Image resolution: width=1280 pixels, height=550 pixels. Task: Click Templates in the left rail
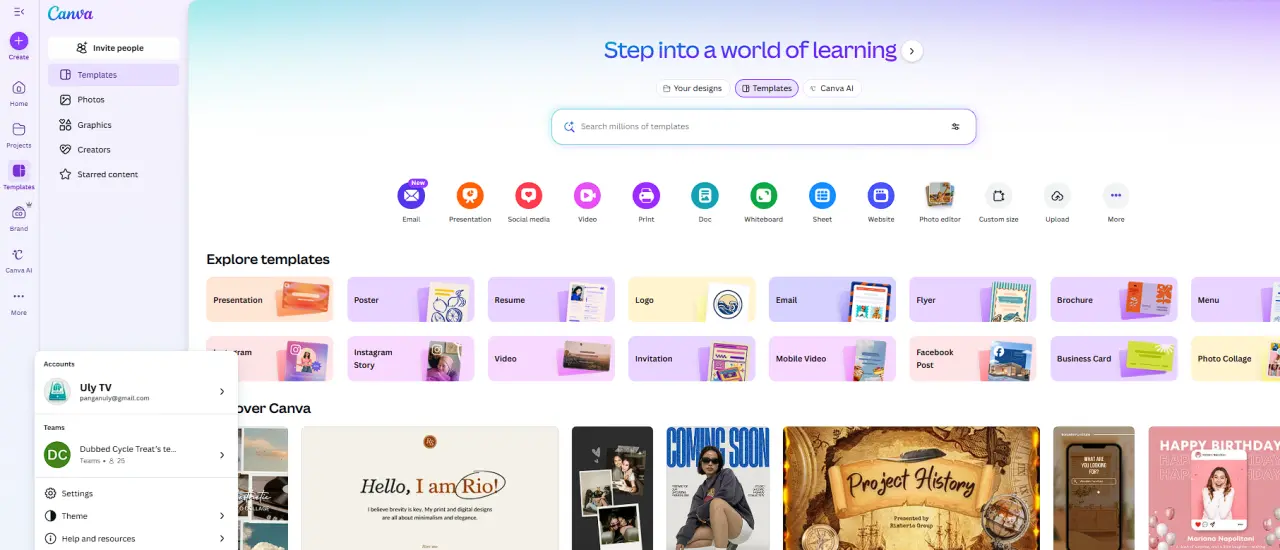19,176
